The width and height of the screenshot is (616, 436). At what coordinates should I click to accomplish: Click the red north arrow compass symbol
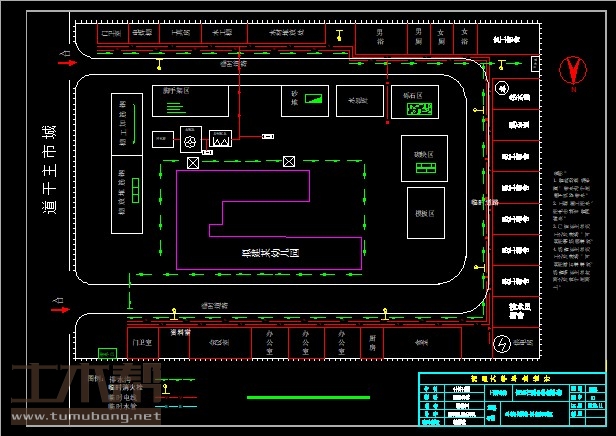[x=573, y=70]
